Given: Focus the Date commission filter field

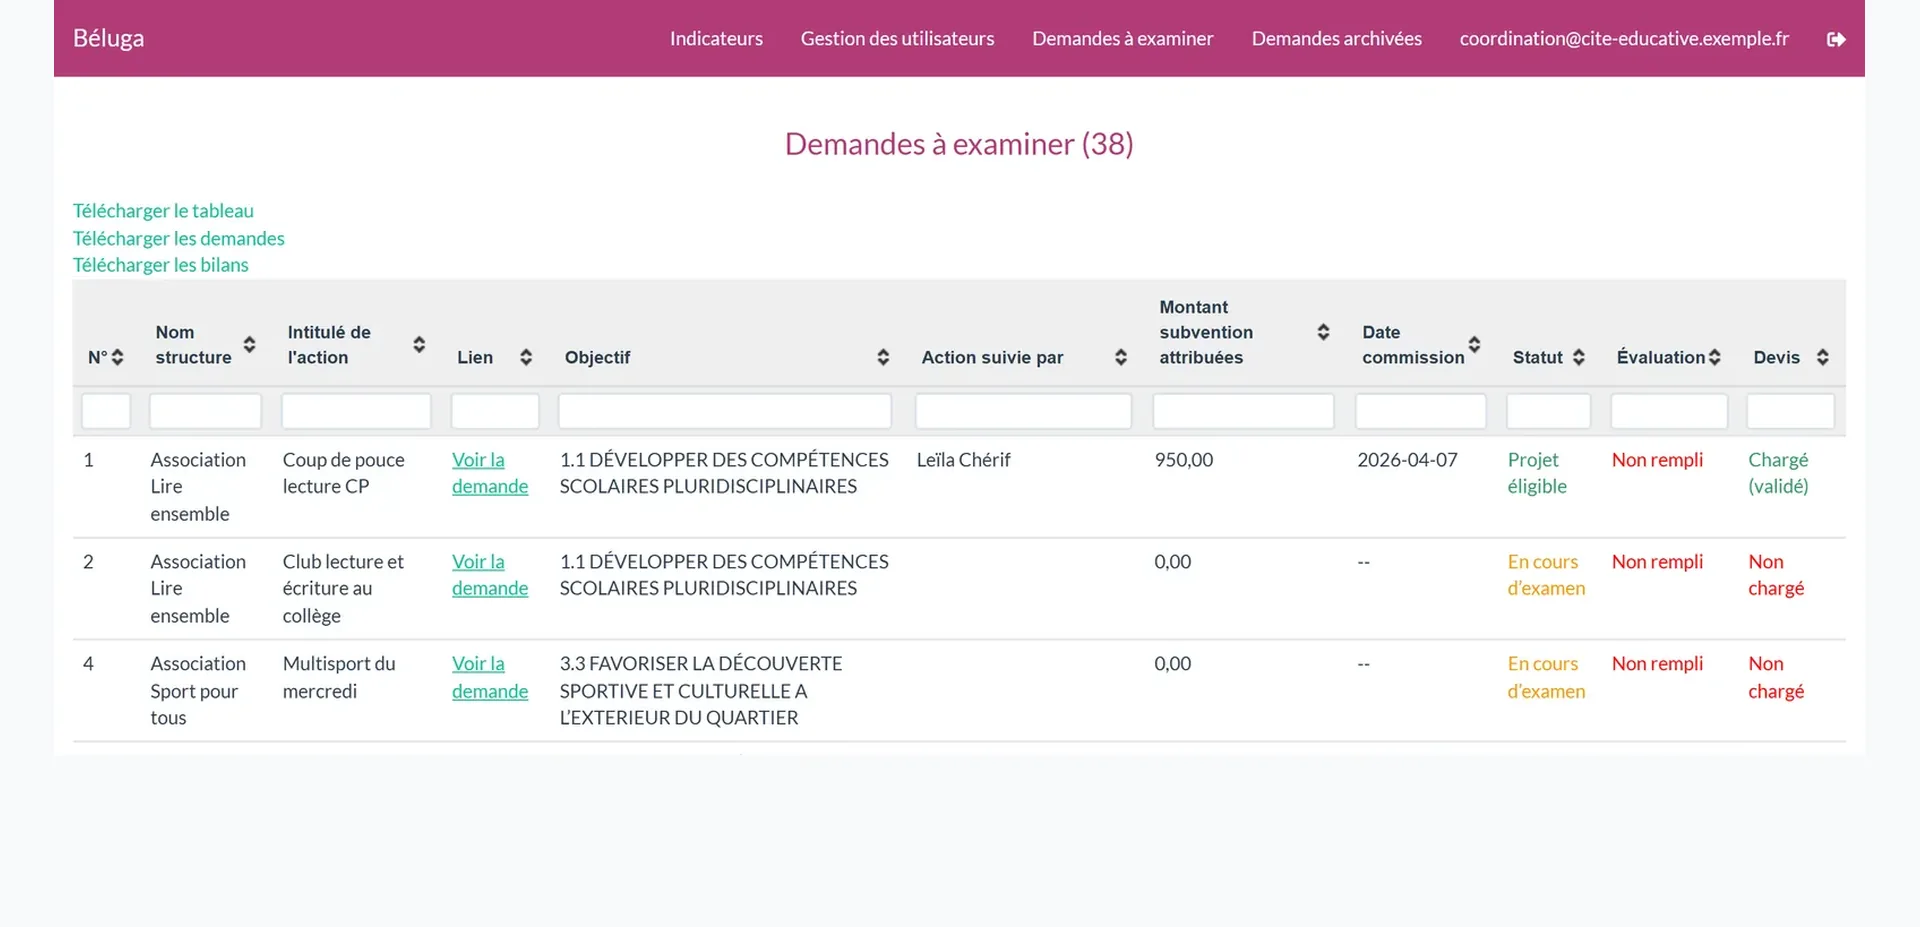Looking at the screenshot, I should pyautogui.click(x=1421, y=411).
